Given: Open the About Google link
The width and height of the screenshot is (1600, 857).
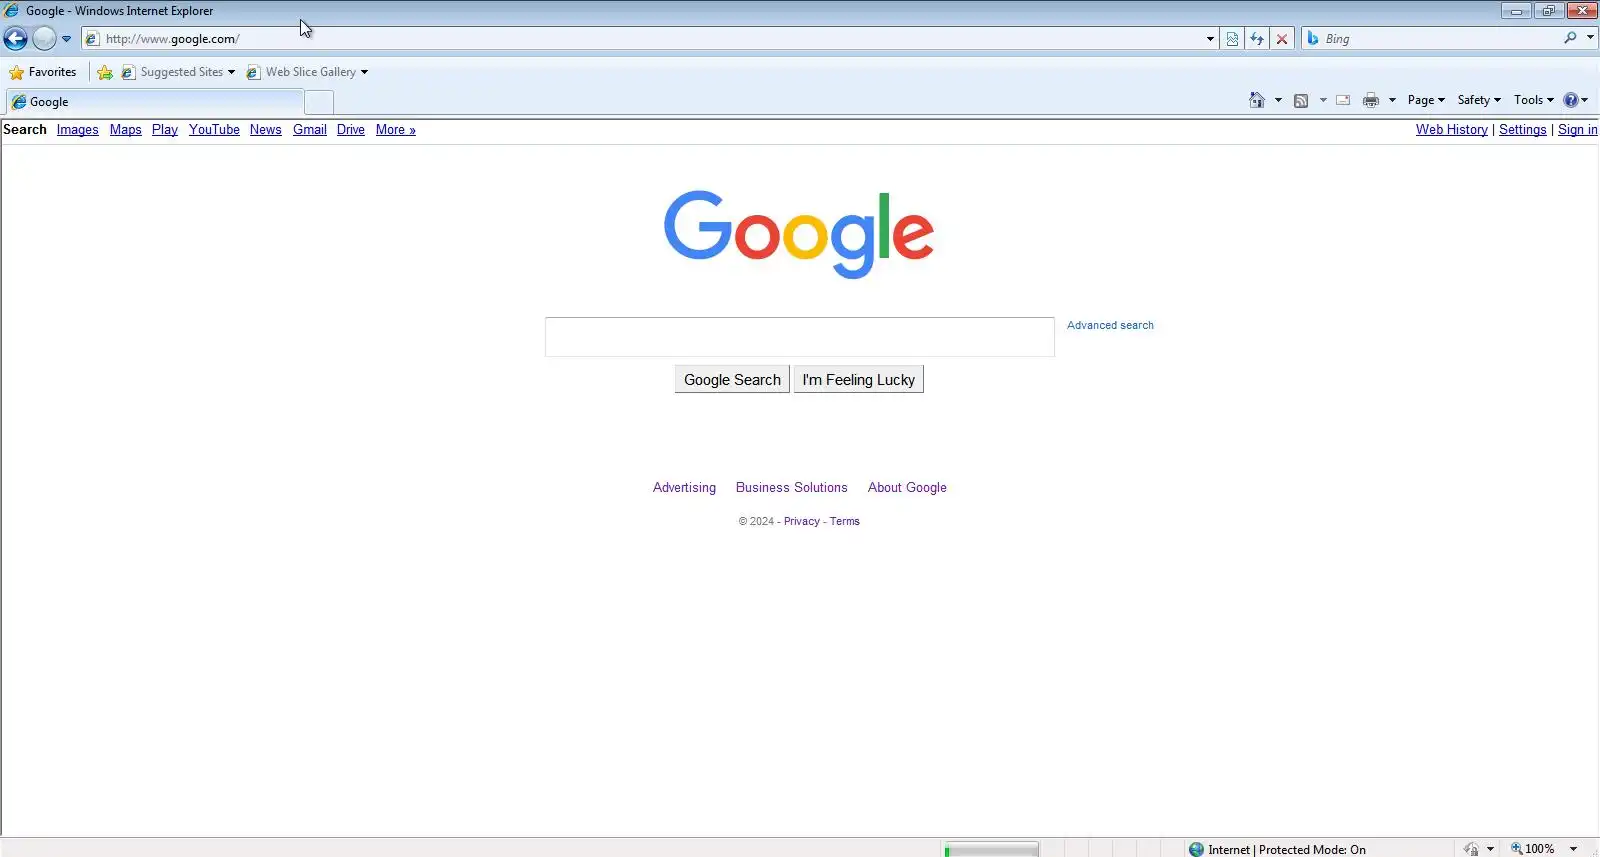Looking at the screenshot, I should (907, 488).
